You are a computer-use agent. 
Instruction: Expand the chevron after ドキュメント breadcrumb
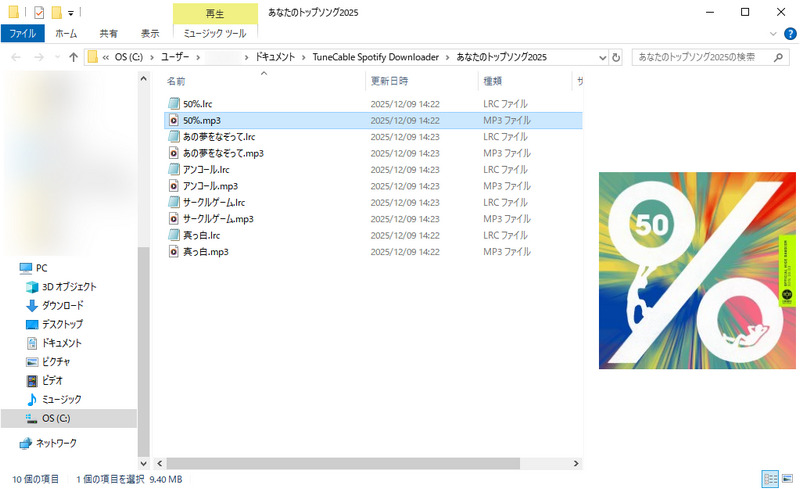(303, 57)
